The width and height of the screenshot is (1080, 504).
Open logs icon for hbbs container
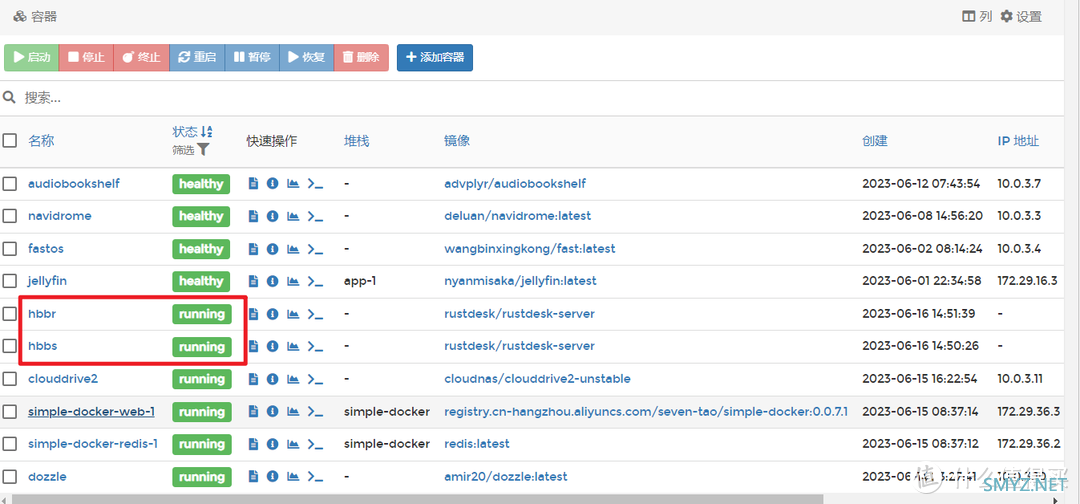253,346
